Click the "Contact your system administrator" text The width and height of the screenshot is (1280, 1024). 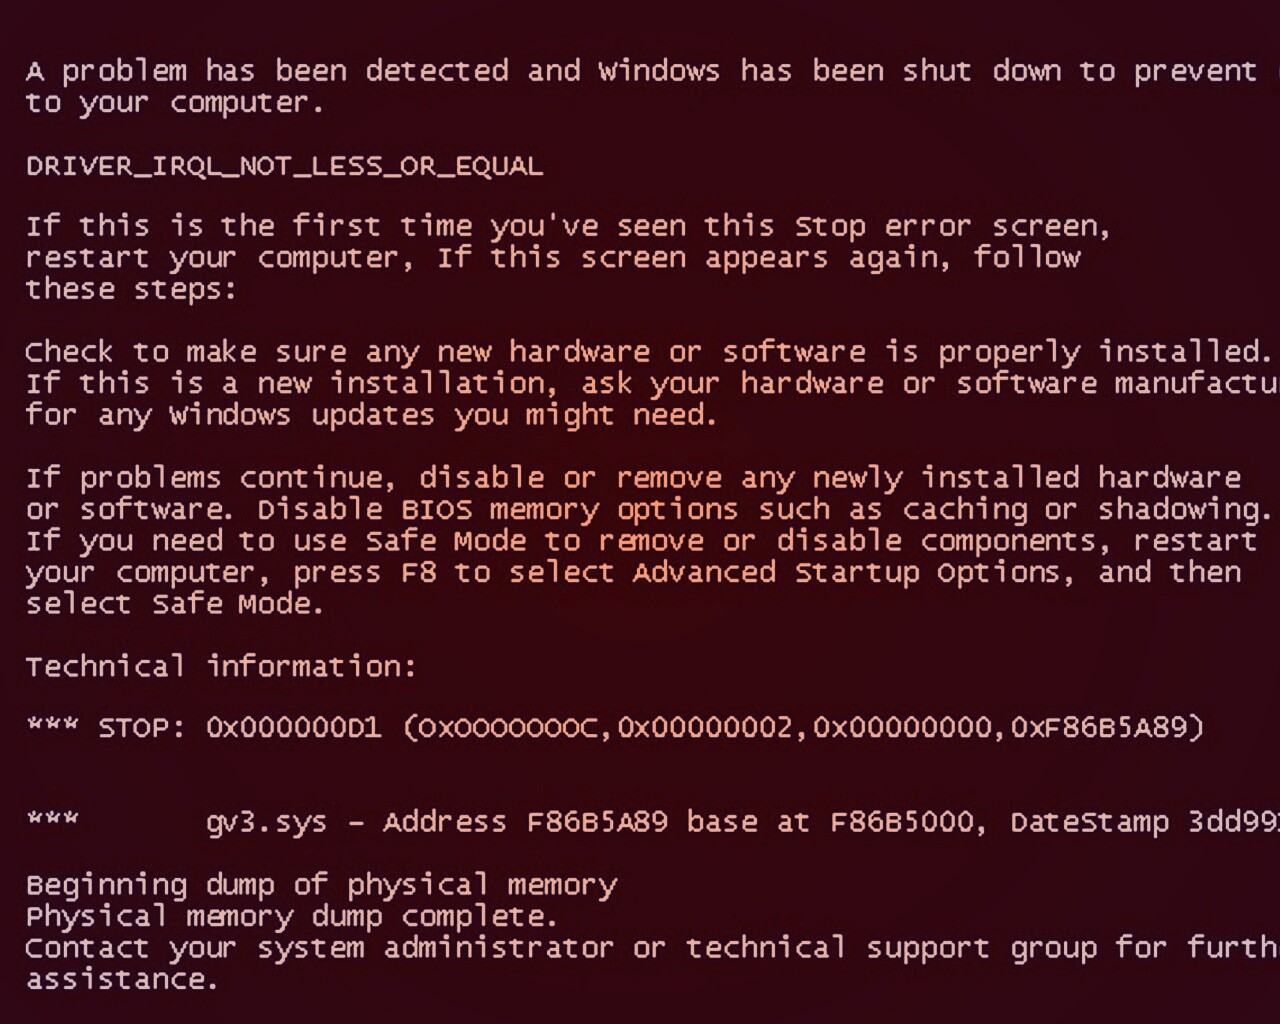[x=319, y=948]
